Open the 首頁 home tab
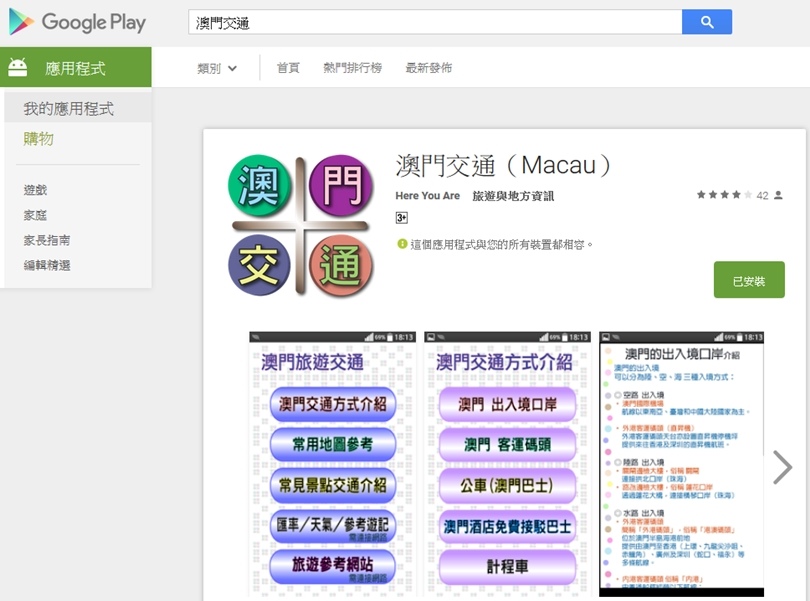 point(288,68)
